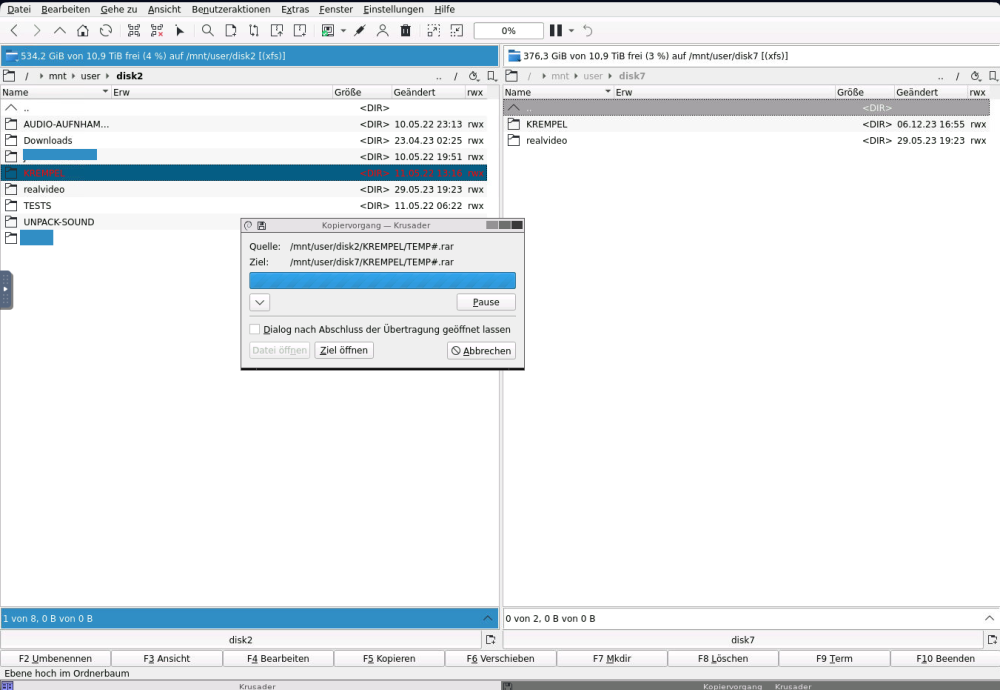Click the undo job arrow icon
The image size is (1000, 690).
pos(588,31)
